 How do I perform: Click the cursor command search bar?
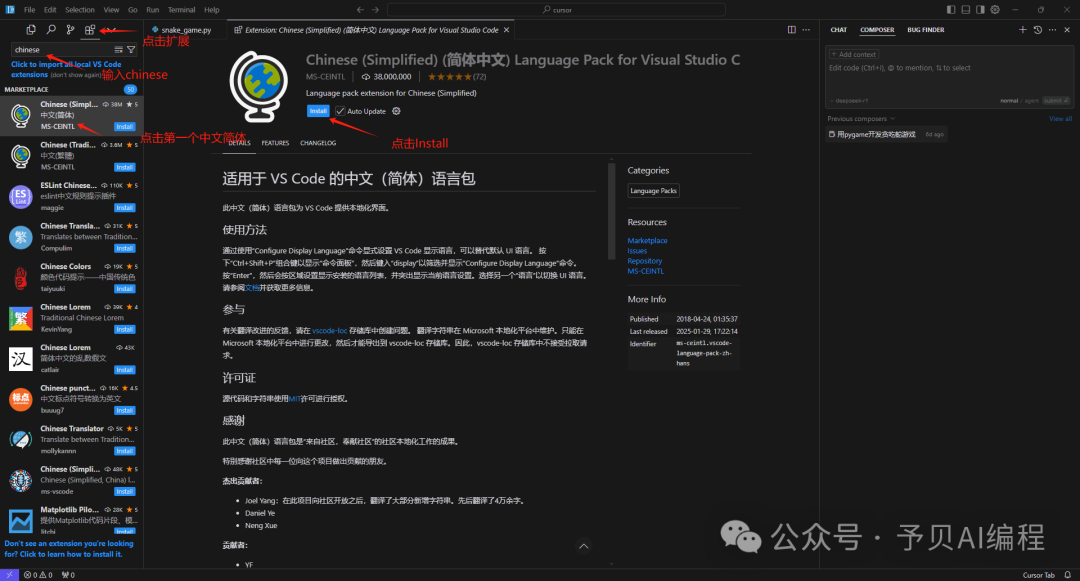tap(557, 10)
